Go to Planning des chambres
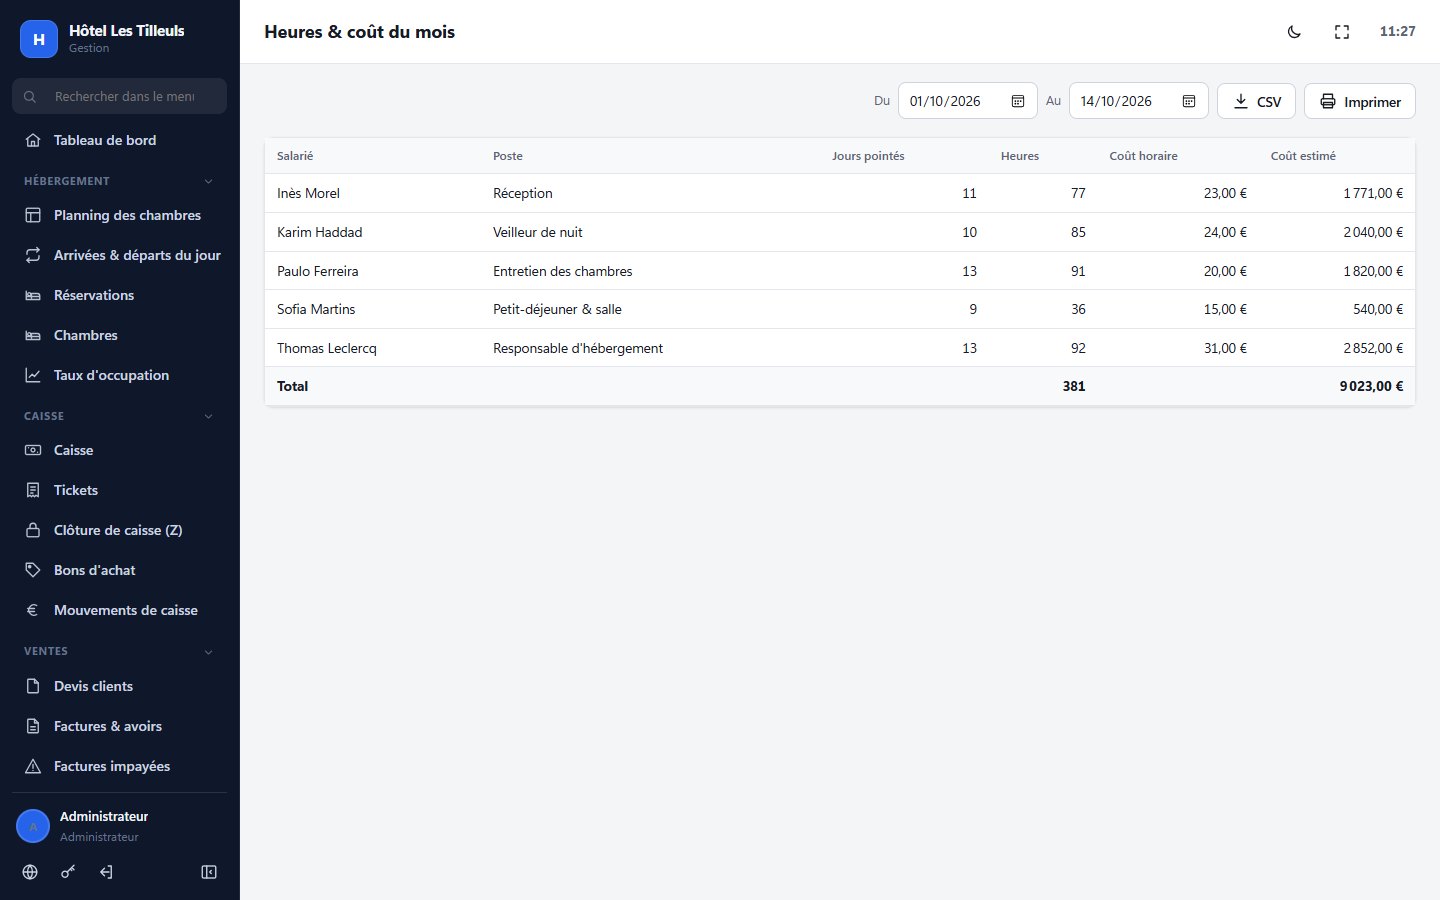Screen dimensions: 1440x900 (x=119, y=215)
